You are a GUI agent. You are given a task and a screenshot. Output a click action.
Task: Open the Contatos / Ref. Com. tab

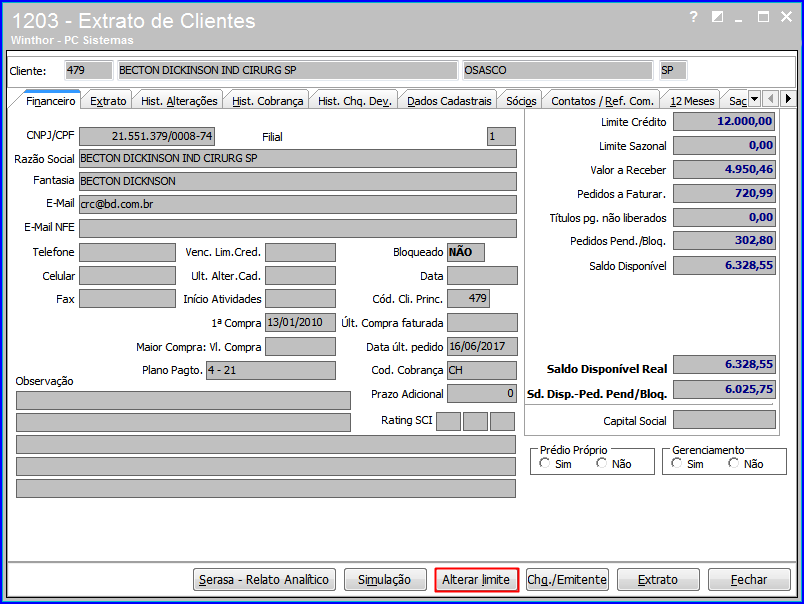click(602, 101)
